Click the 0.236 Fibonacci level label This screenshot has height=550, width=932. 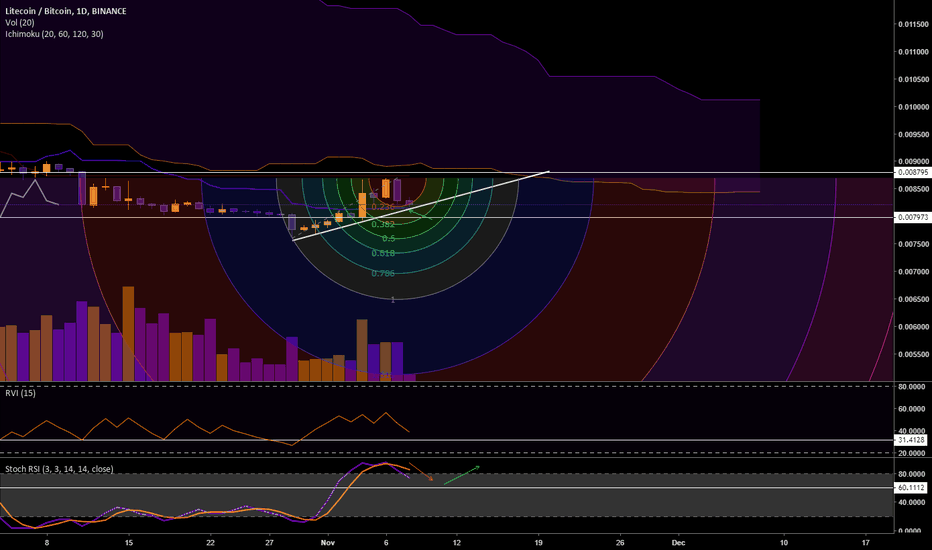pyautogui.click(x=383, y=207)
